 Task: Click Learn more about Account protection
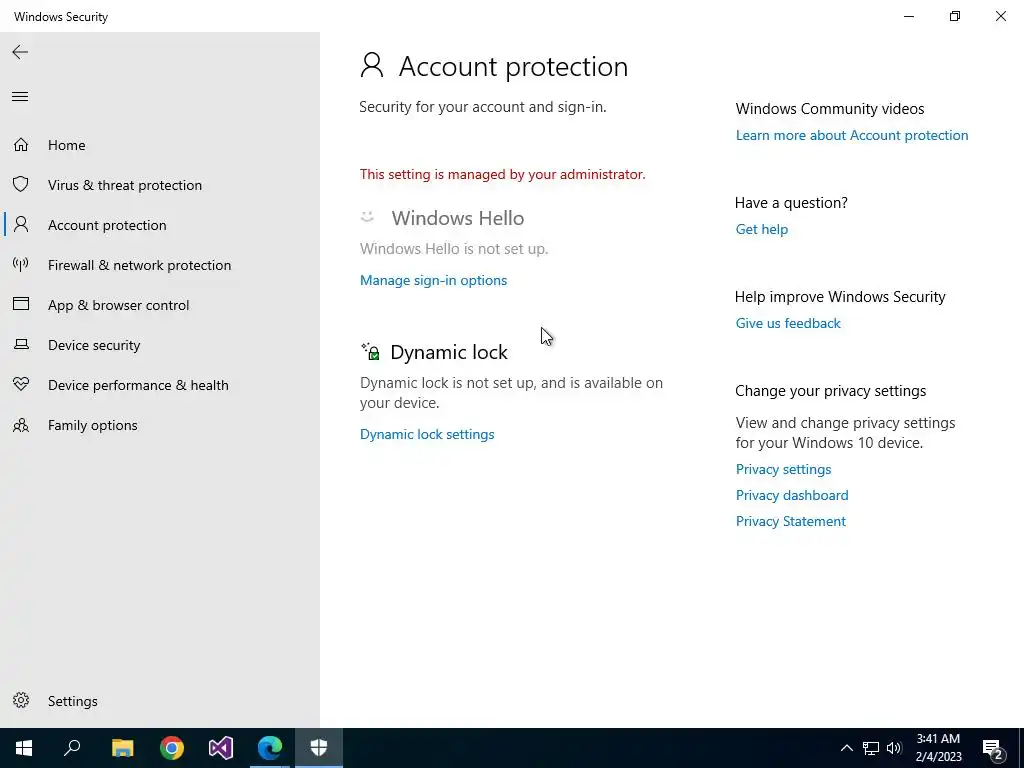click(852, 135)
